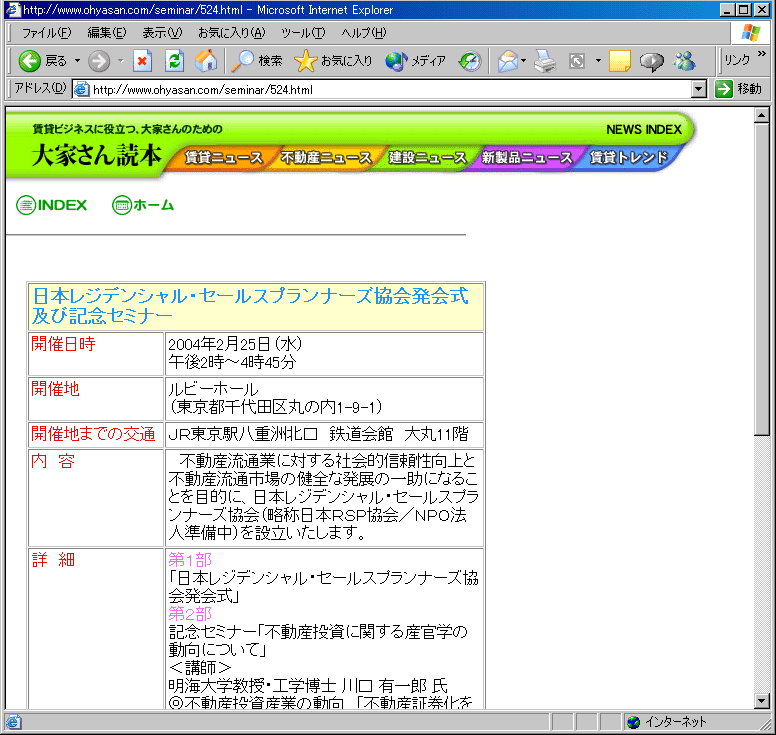The image size is (776, 735).
Task: Select 賃貸トレンド tab
Action: pyautogui.click(x=629, y=158)
